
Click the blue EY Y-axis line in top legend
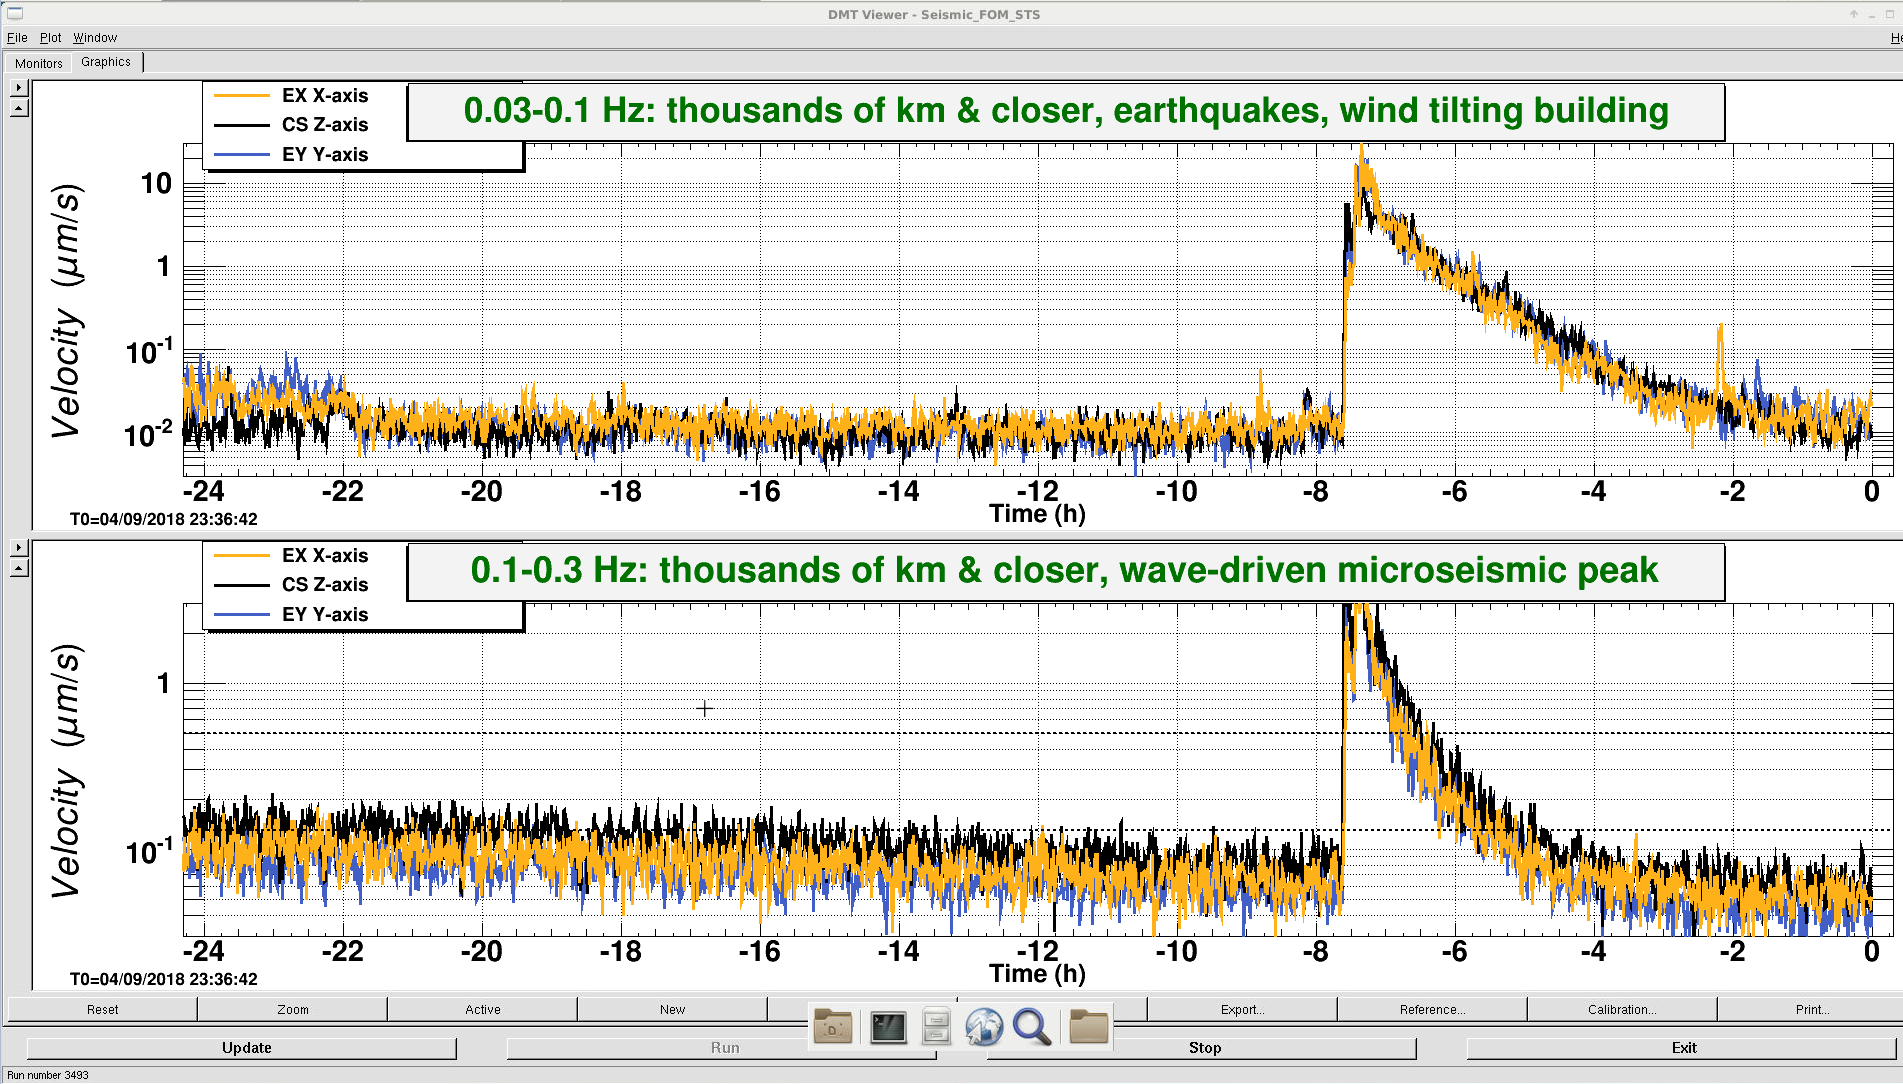[x=241, y=155]
